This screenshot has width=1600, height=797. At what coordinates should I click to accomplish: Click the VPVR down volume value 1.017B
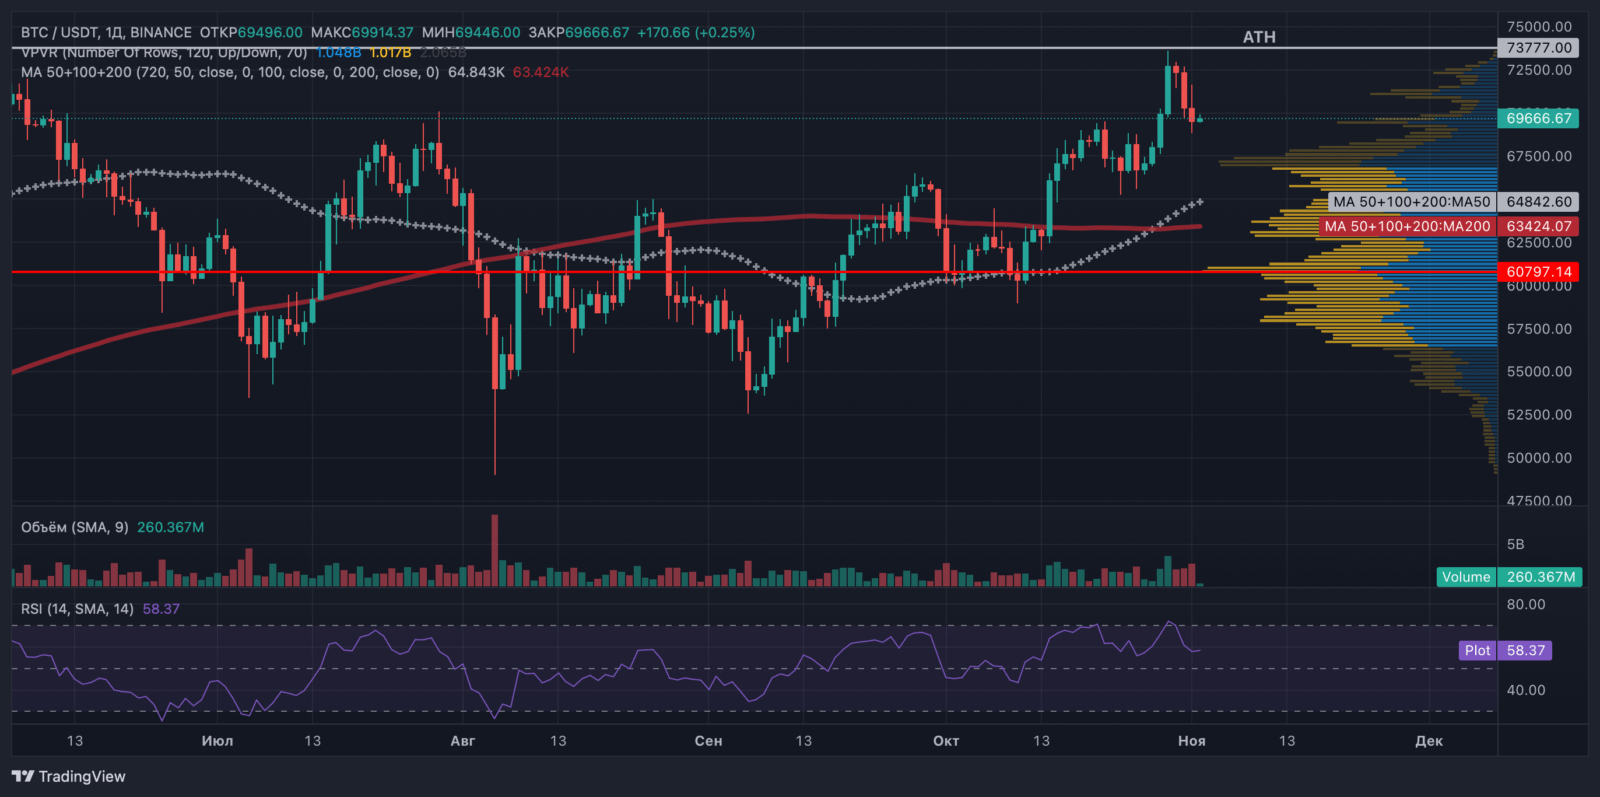390,52
